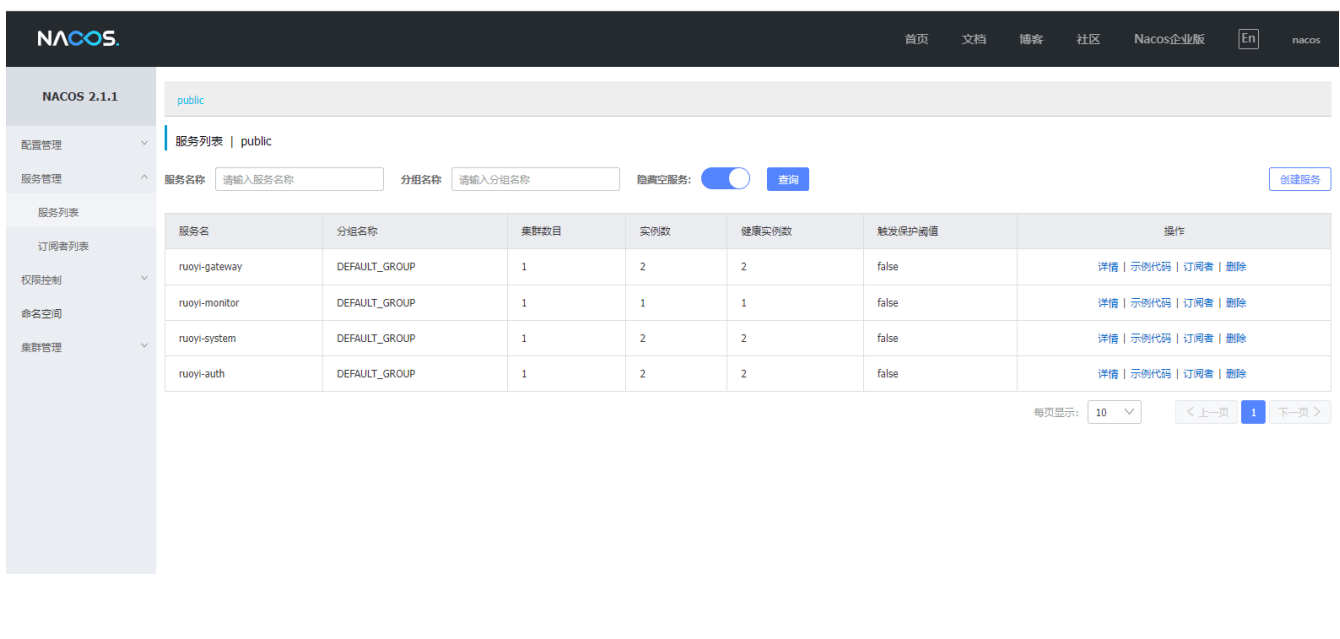Toggle the hide empty services switch
The width and height of the screenshot is (1340, 639).
[x=725, y=179]
